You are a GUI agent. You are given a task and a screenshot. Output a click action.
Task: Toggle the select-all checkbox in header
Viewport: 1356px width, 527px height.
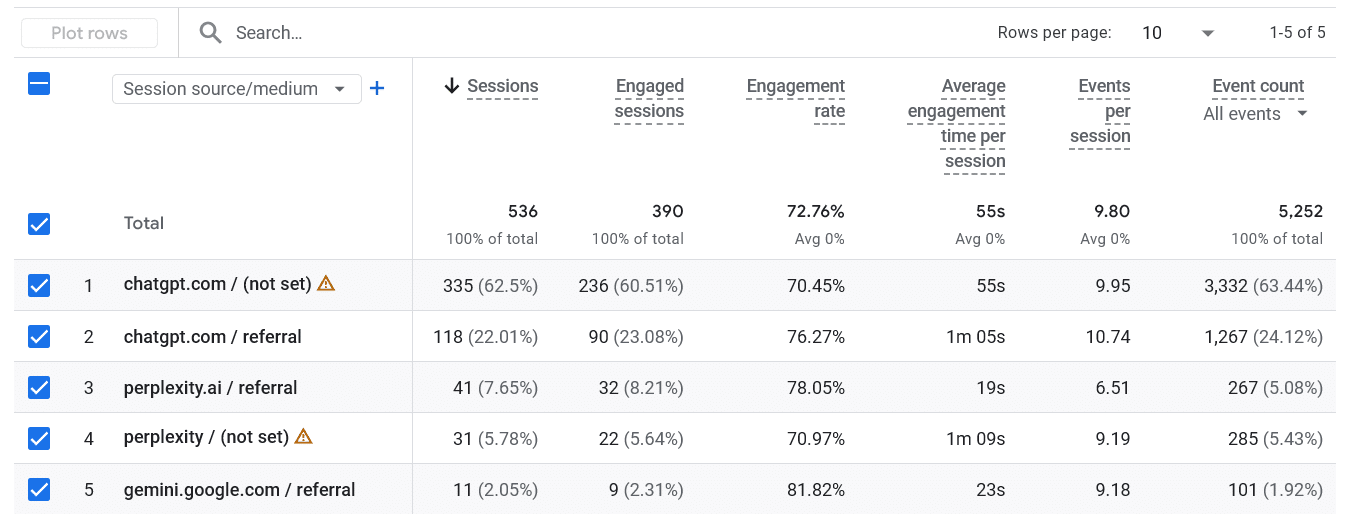39,85
